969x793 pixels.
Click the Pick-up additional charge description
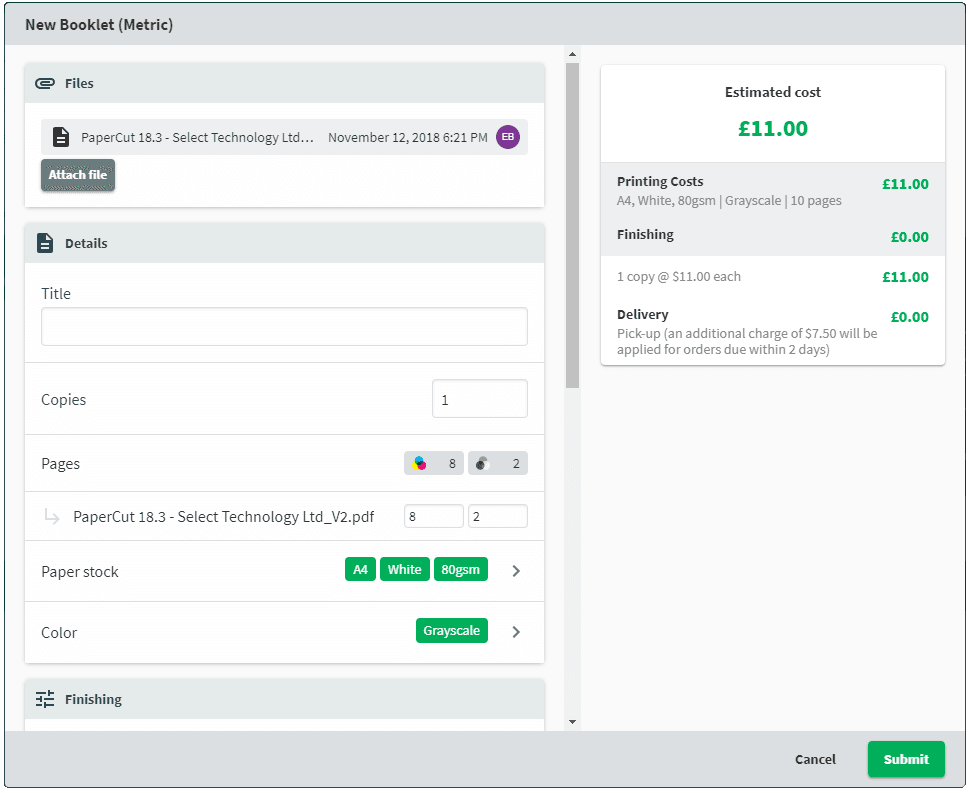(747, 341)
